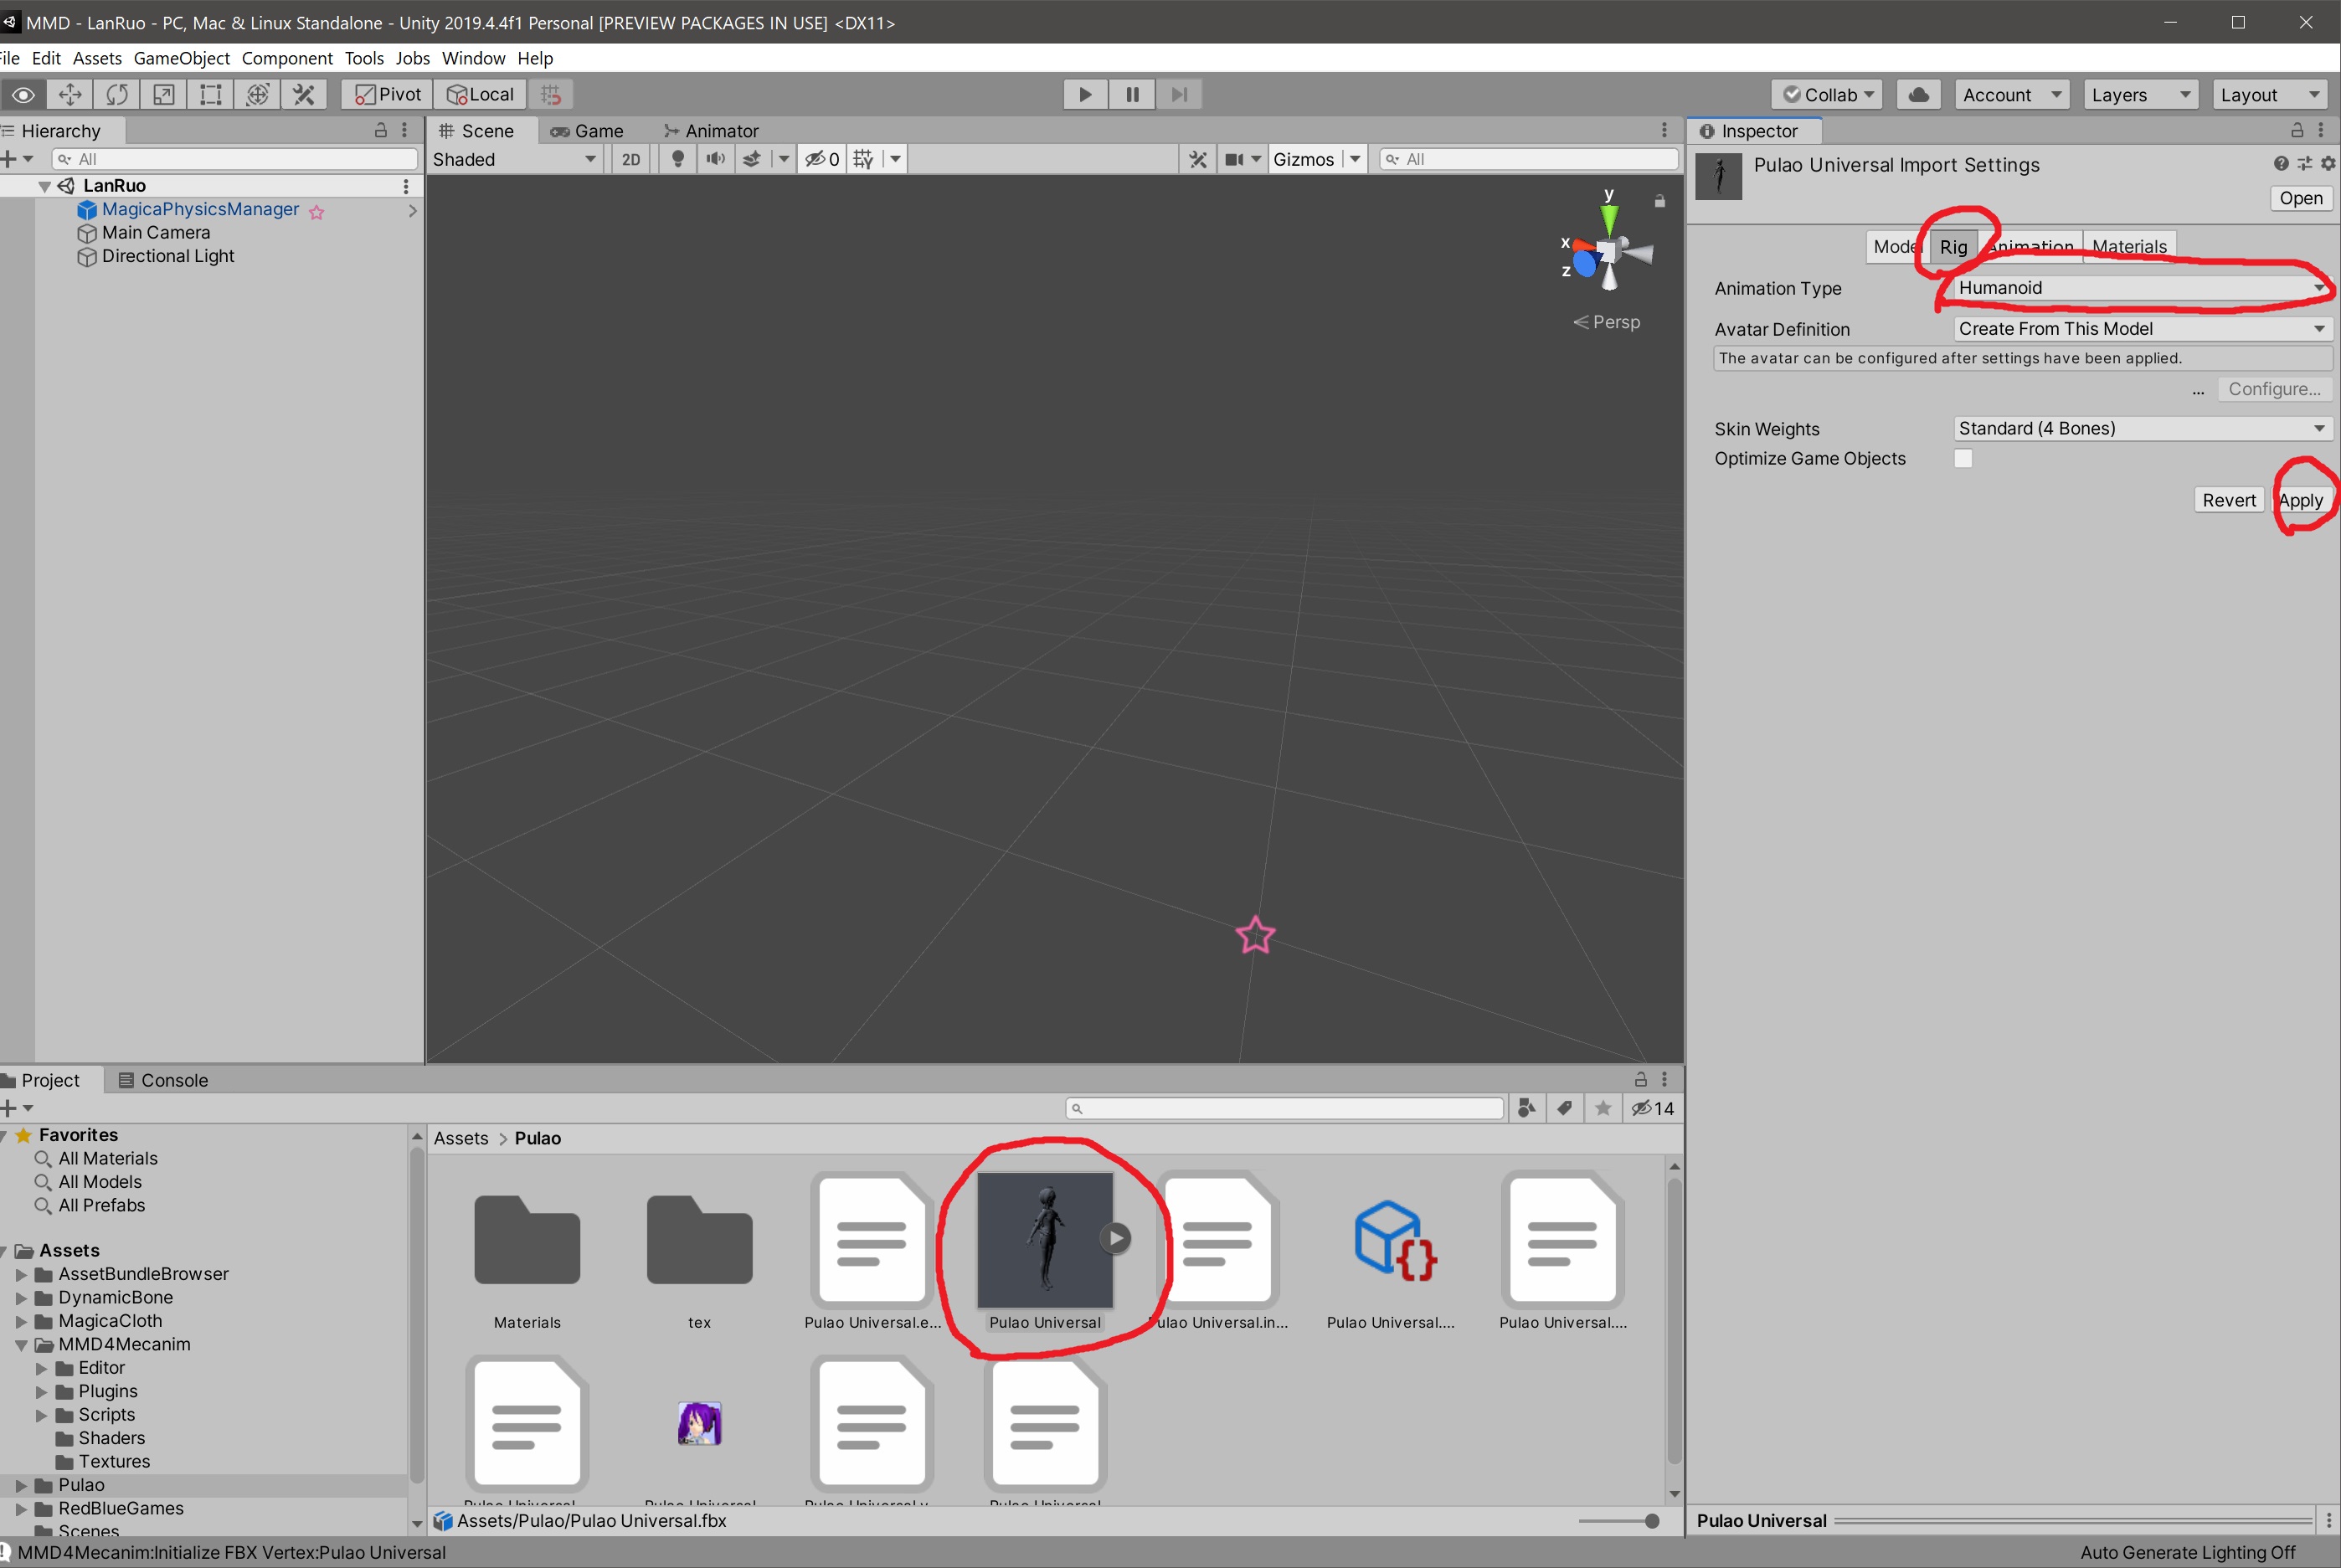The height and width of the screenshot is (1568, 2341).
Task: Select the Rect Transform tool
Action: pos(211,94)
